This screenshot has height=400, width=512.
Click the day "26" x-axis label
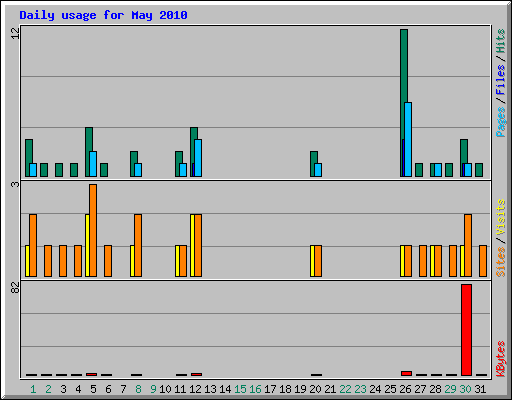[405, 389]
